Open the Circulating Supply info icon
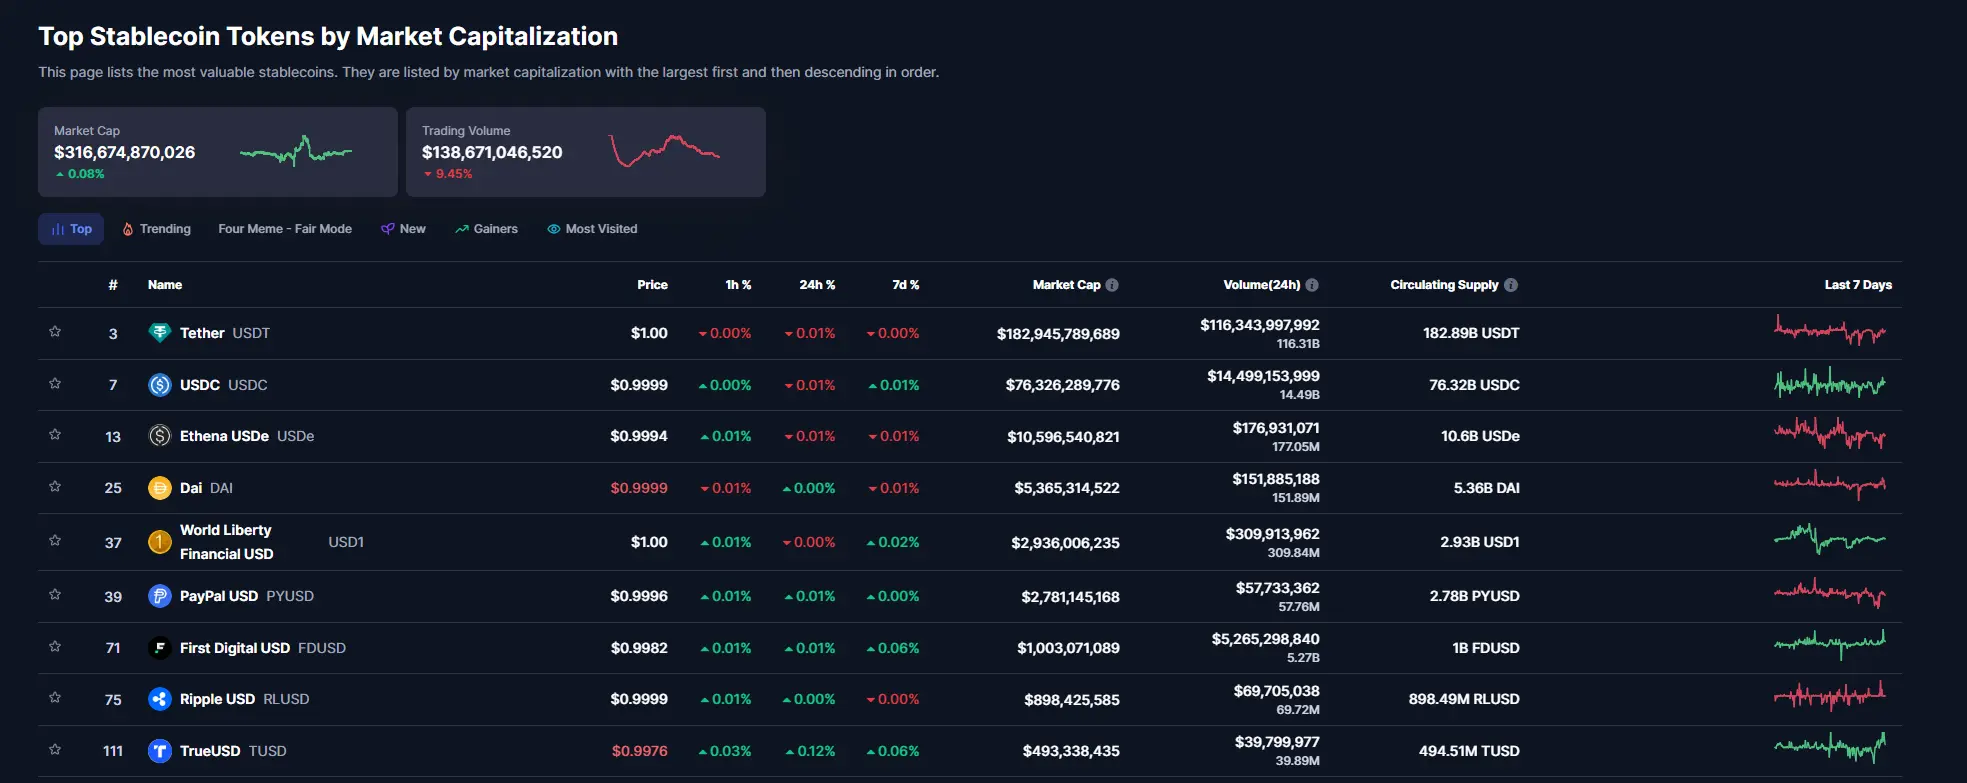 [1511, 285]
